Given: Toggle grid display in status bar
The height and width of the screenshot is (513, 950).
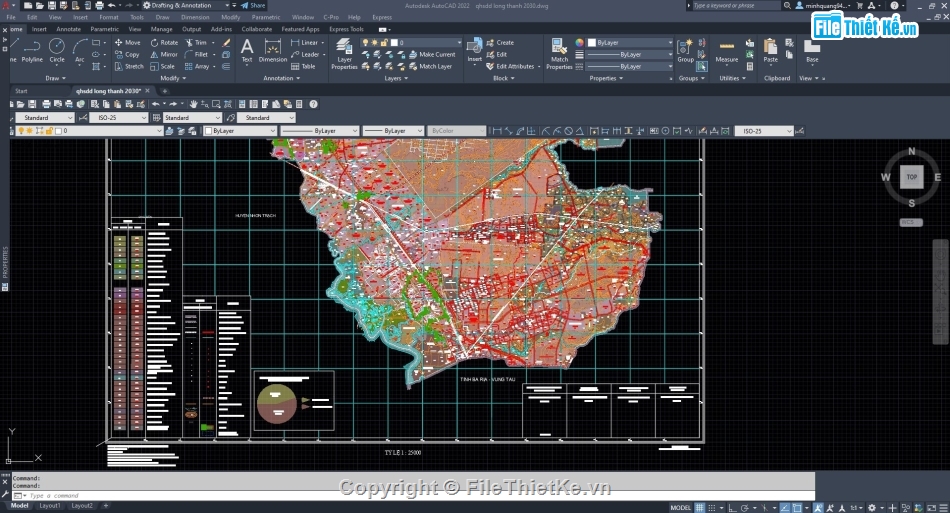Looking at the screenshot, I should pos(700,508).
